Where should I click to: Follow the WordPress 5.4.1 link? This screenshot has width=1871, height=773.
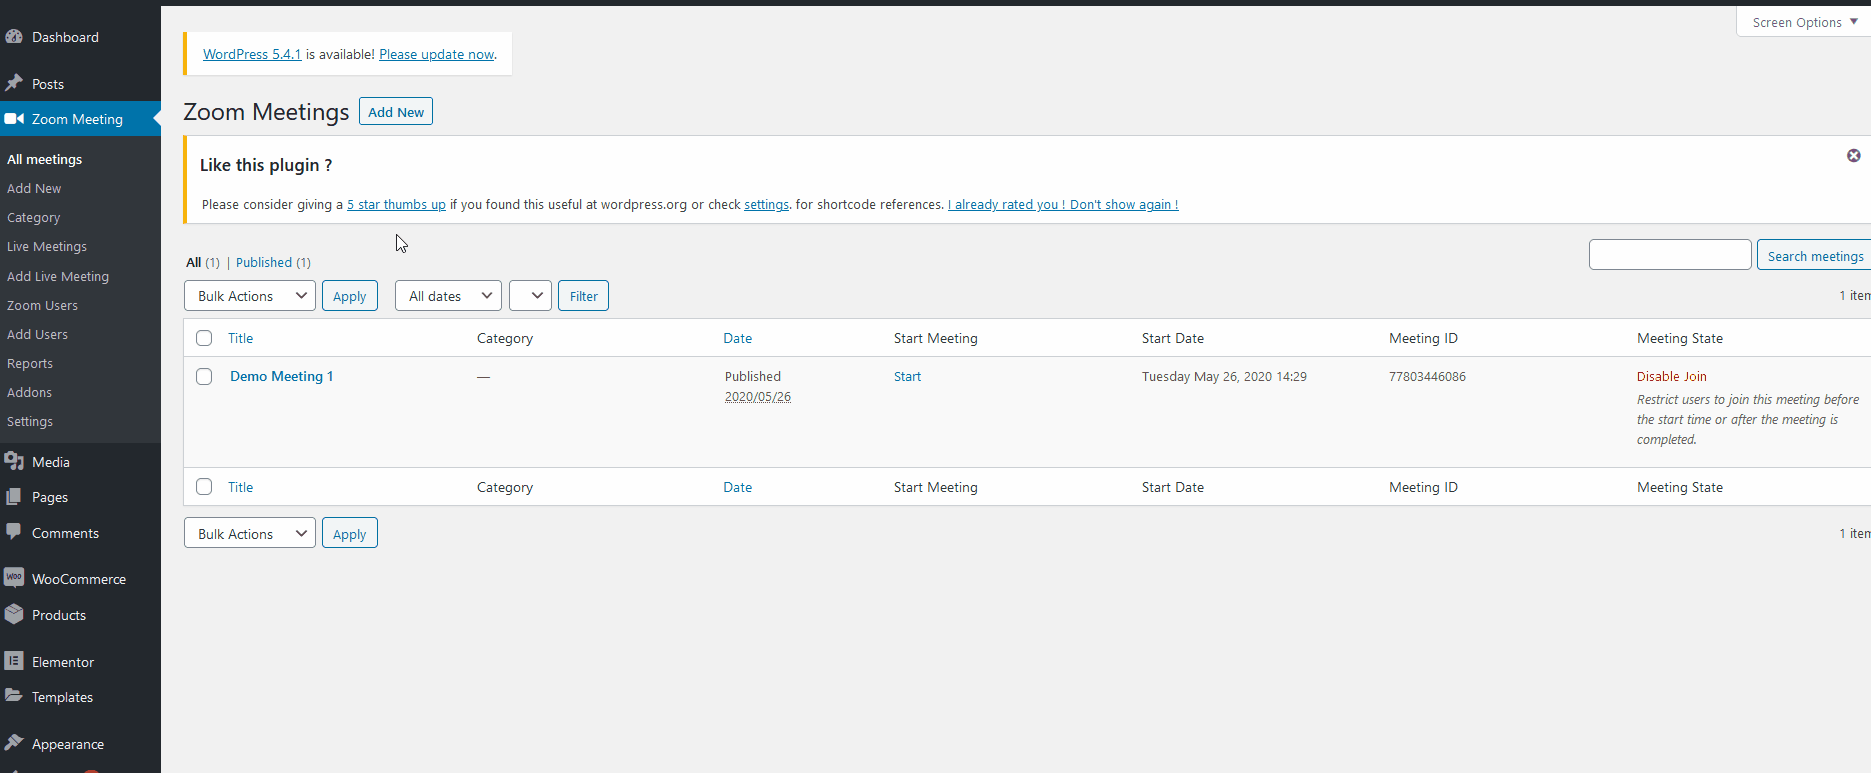point(252,54)
